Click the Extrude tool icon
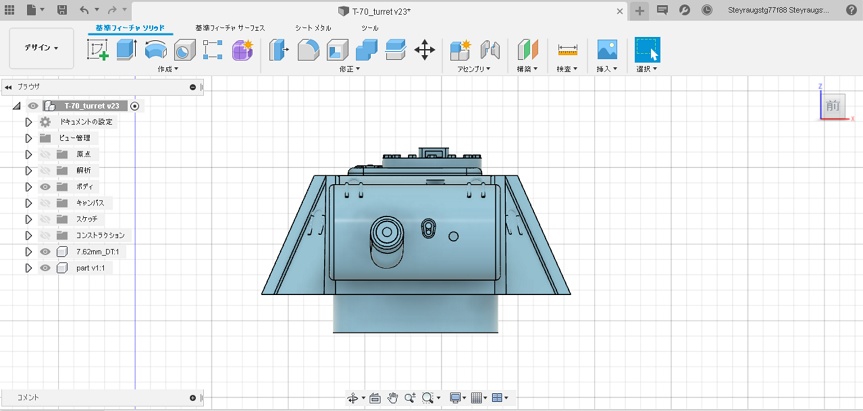 click(x=126, y=50)
